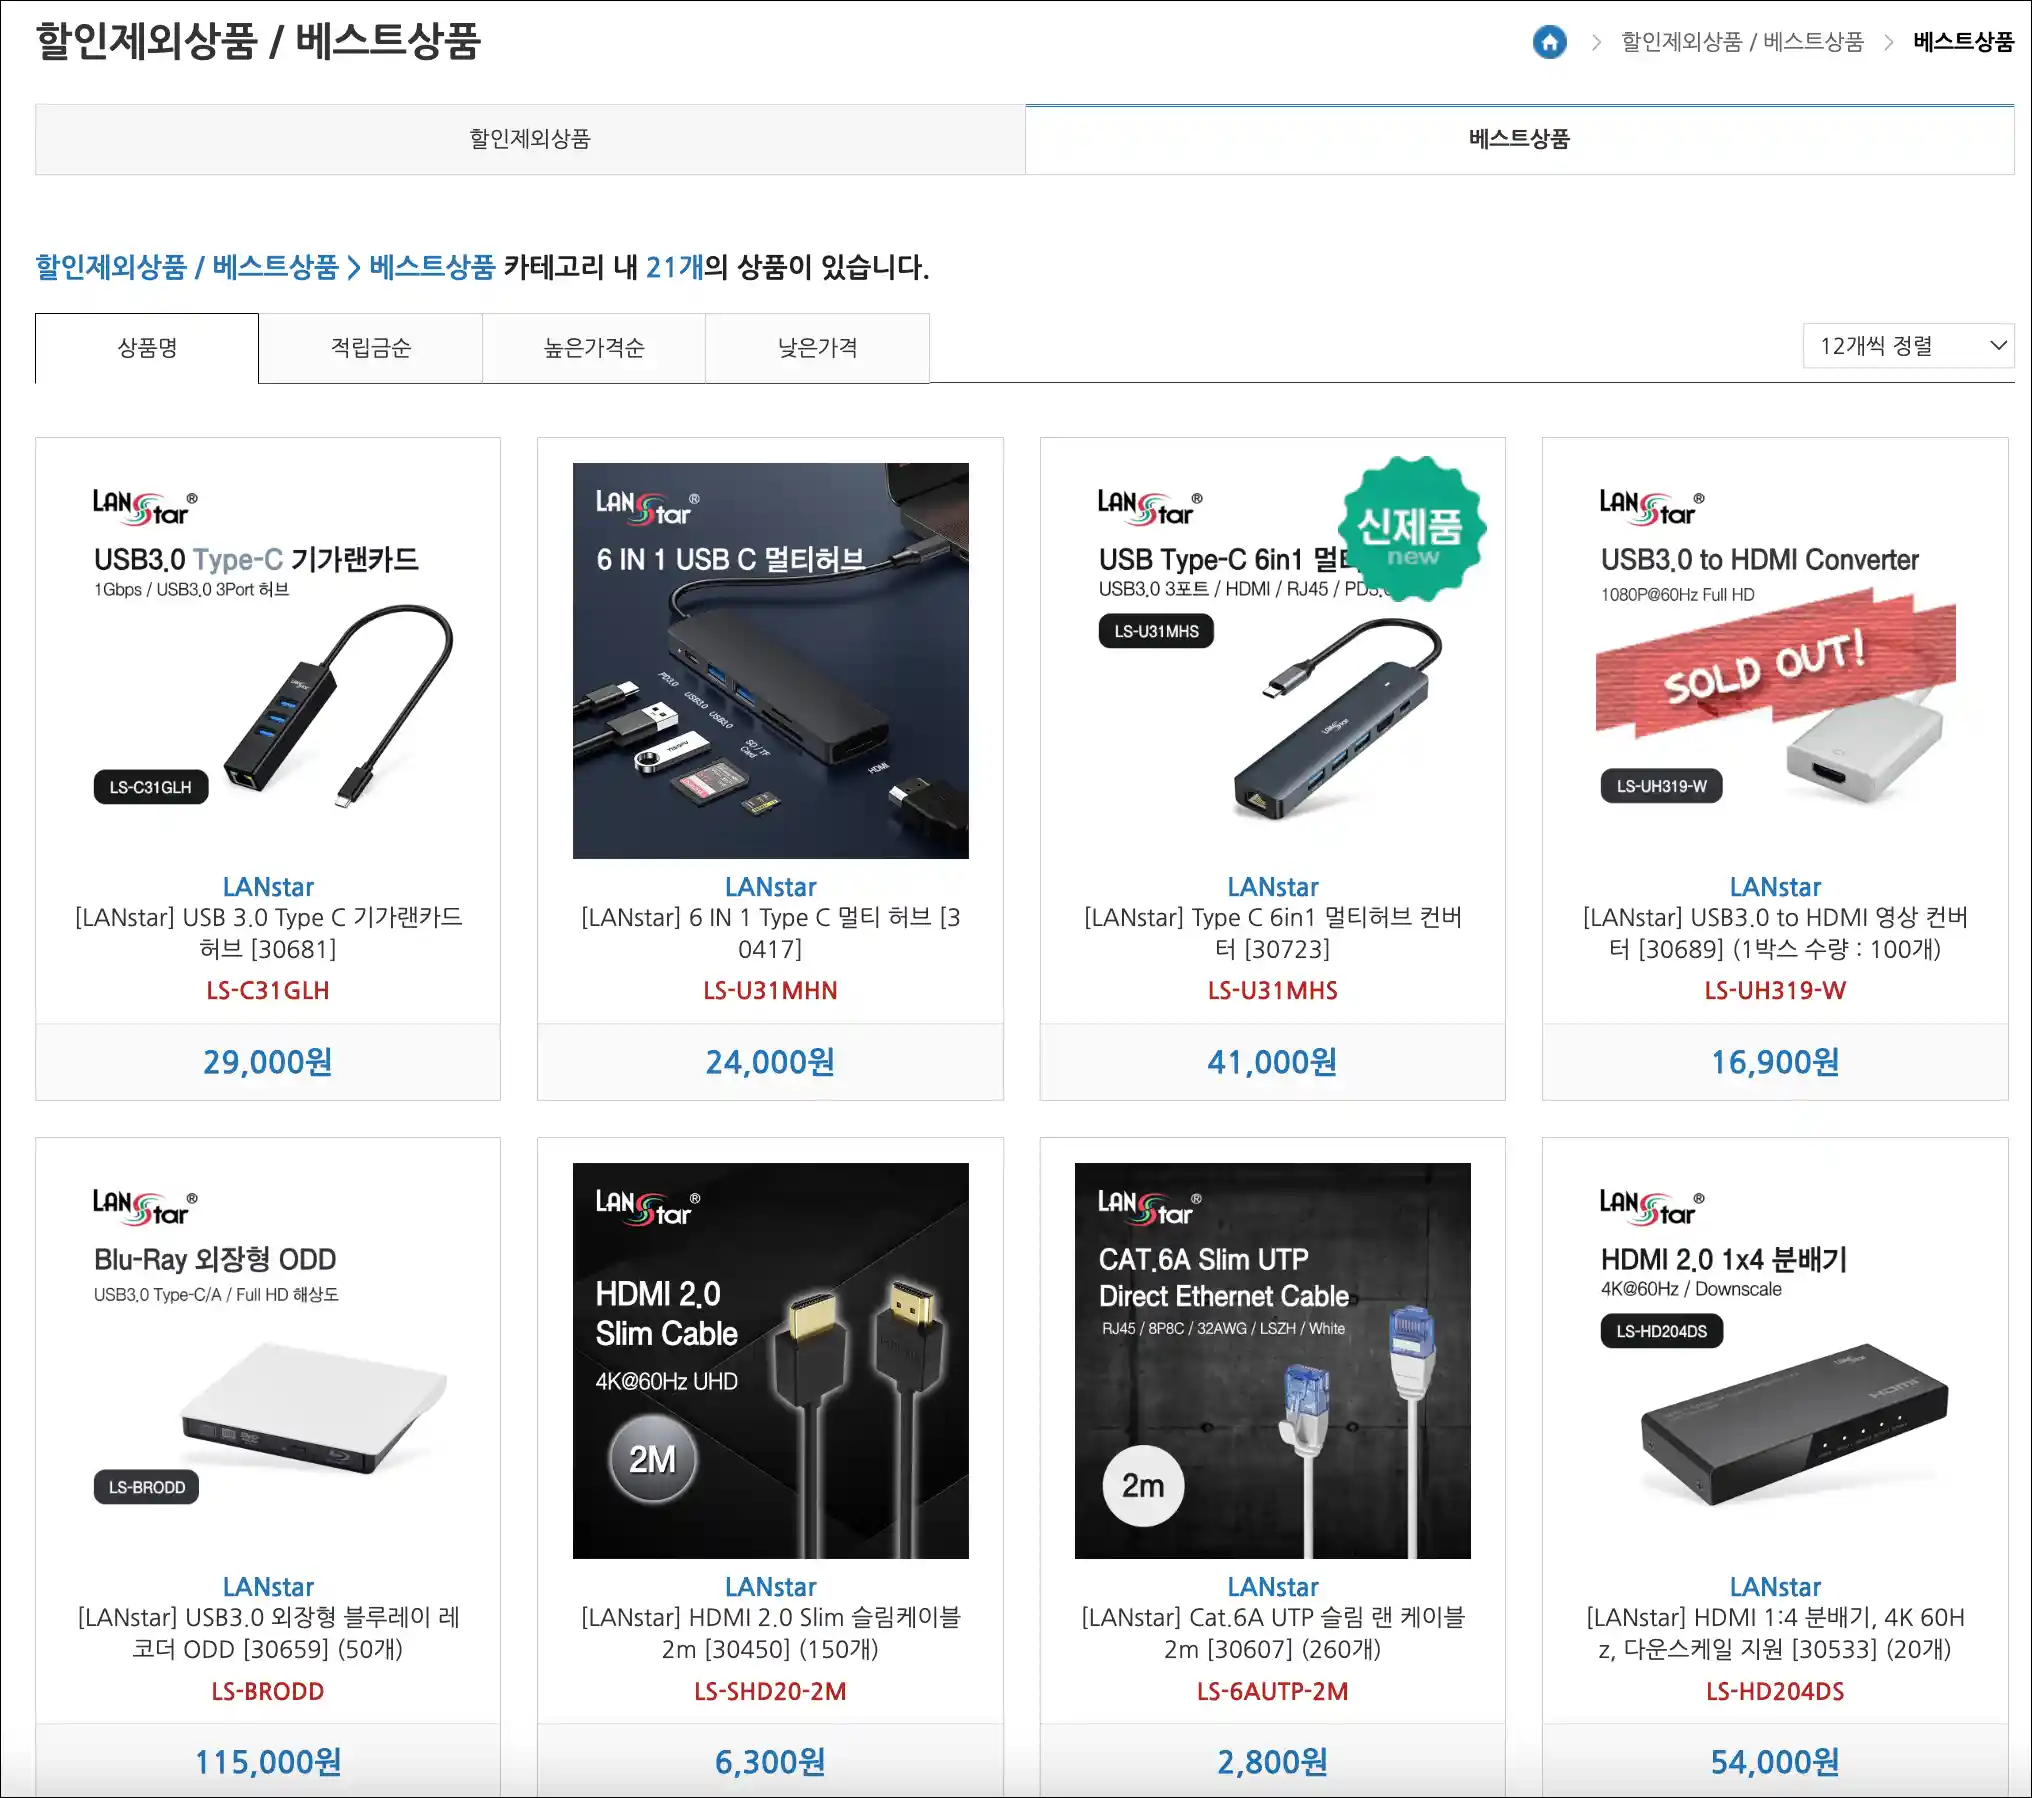This screenshot has width=2032, height=1798.
Task: Sort by 낮은가격
Action: [x=817, y=348]
